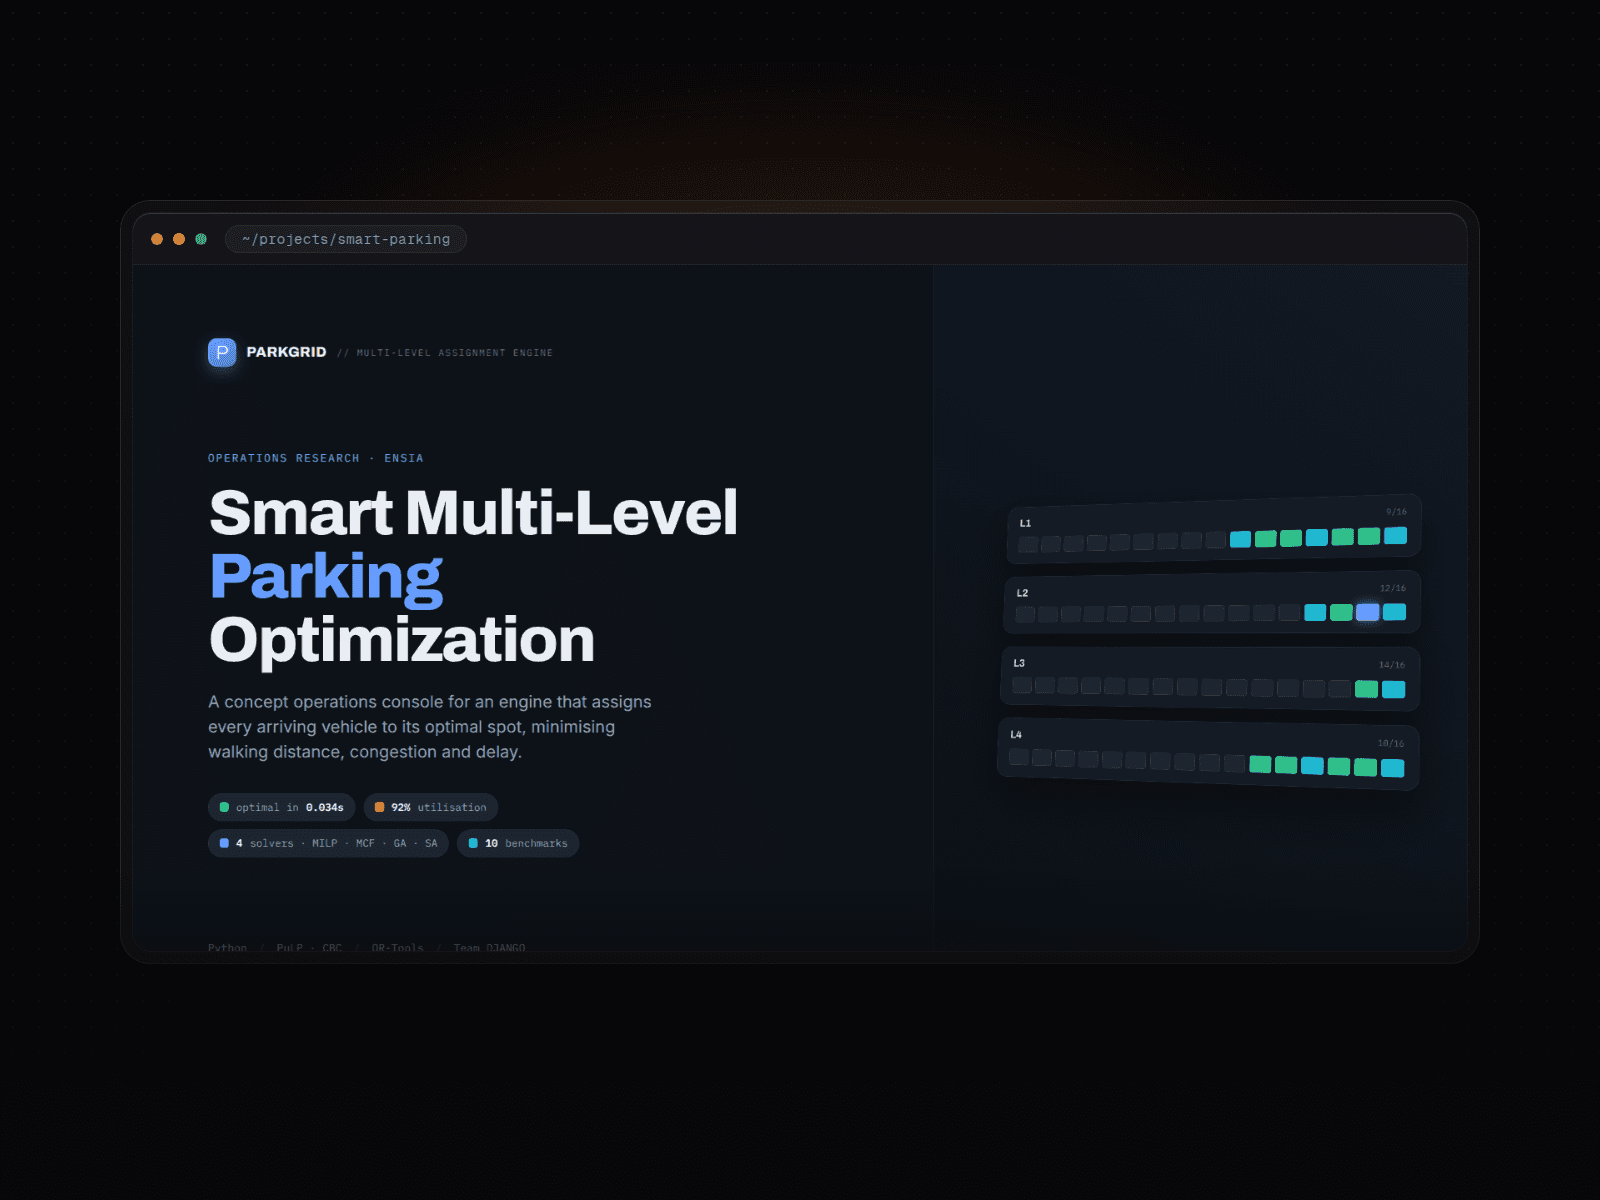The image size is (1600, 1200).
Task: Click the L2 level label
Action: [1022, 593]
